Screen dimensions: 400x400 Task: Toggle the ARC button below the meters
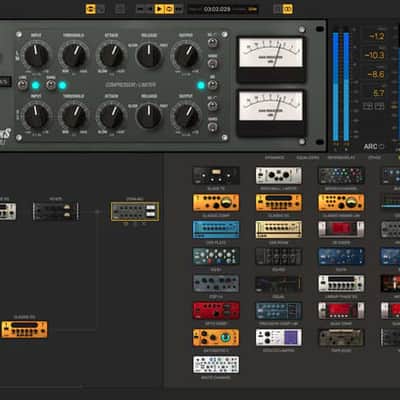[x=374, y=146]
